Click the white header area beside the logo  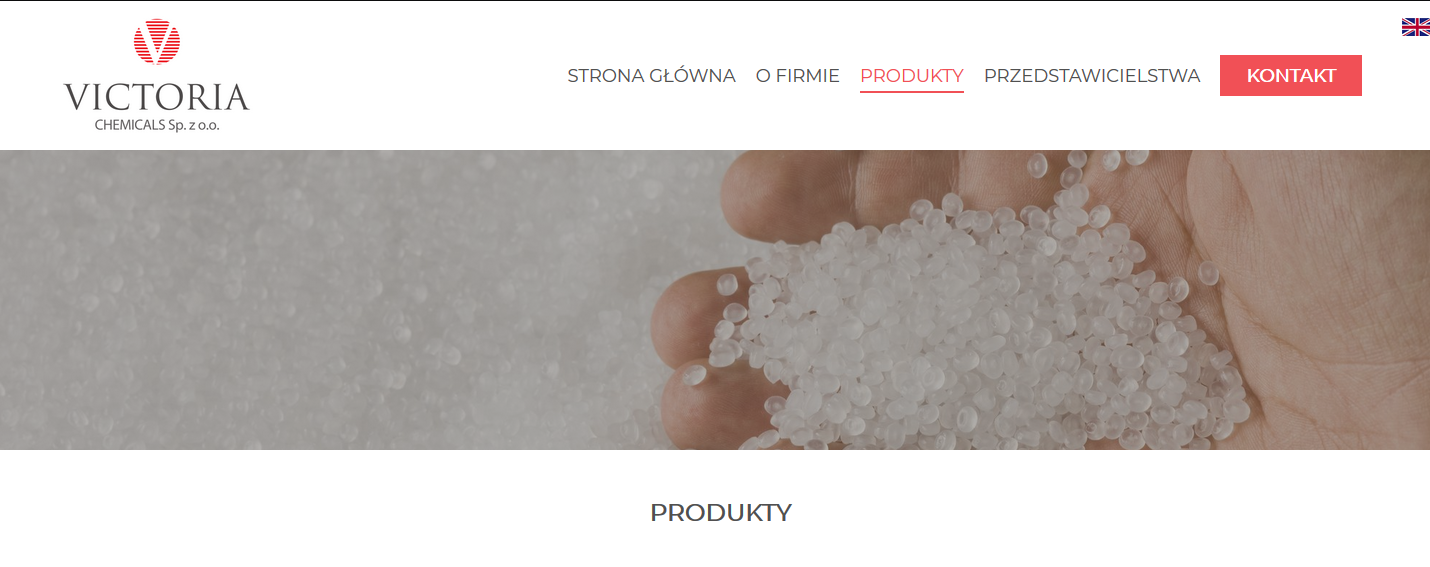(400, 75)
